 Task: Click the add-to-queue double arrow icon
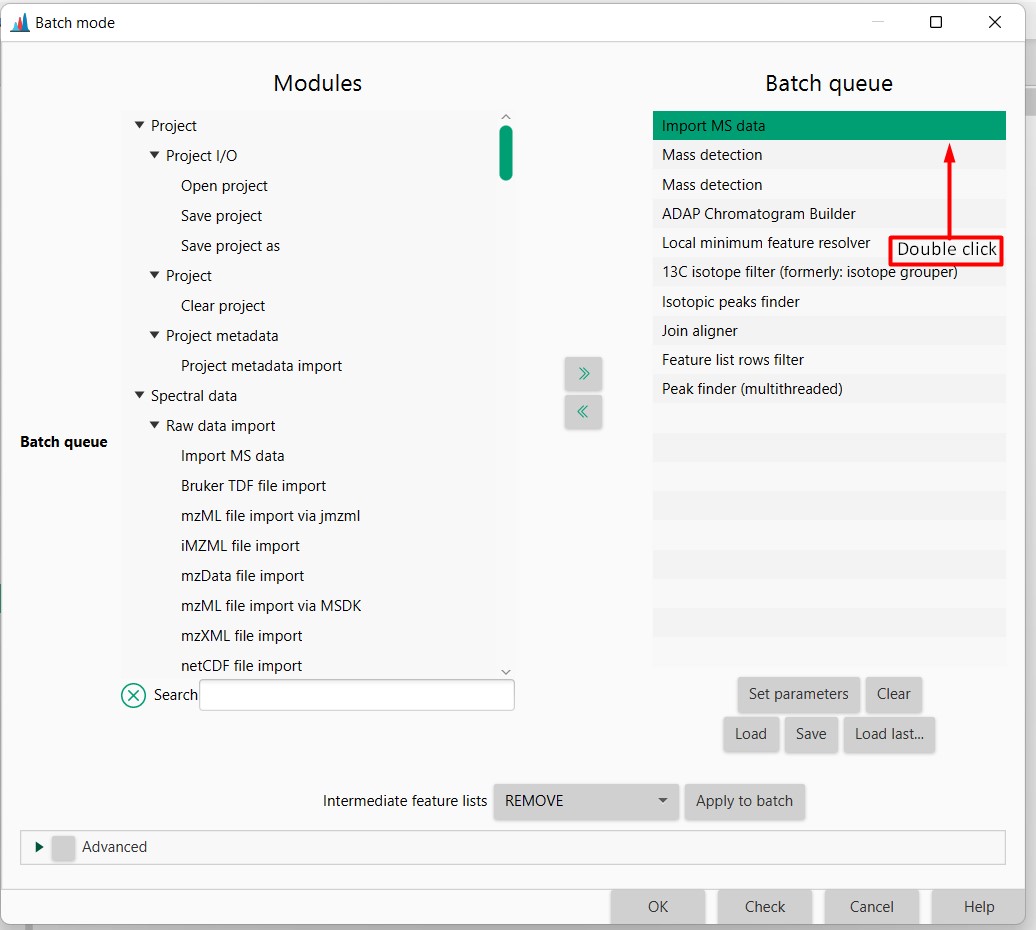pyautogui.click(x=583, y=373)
